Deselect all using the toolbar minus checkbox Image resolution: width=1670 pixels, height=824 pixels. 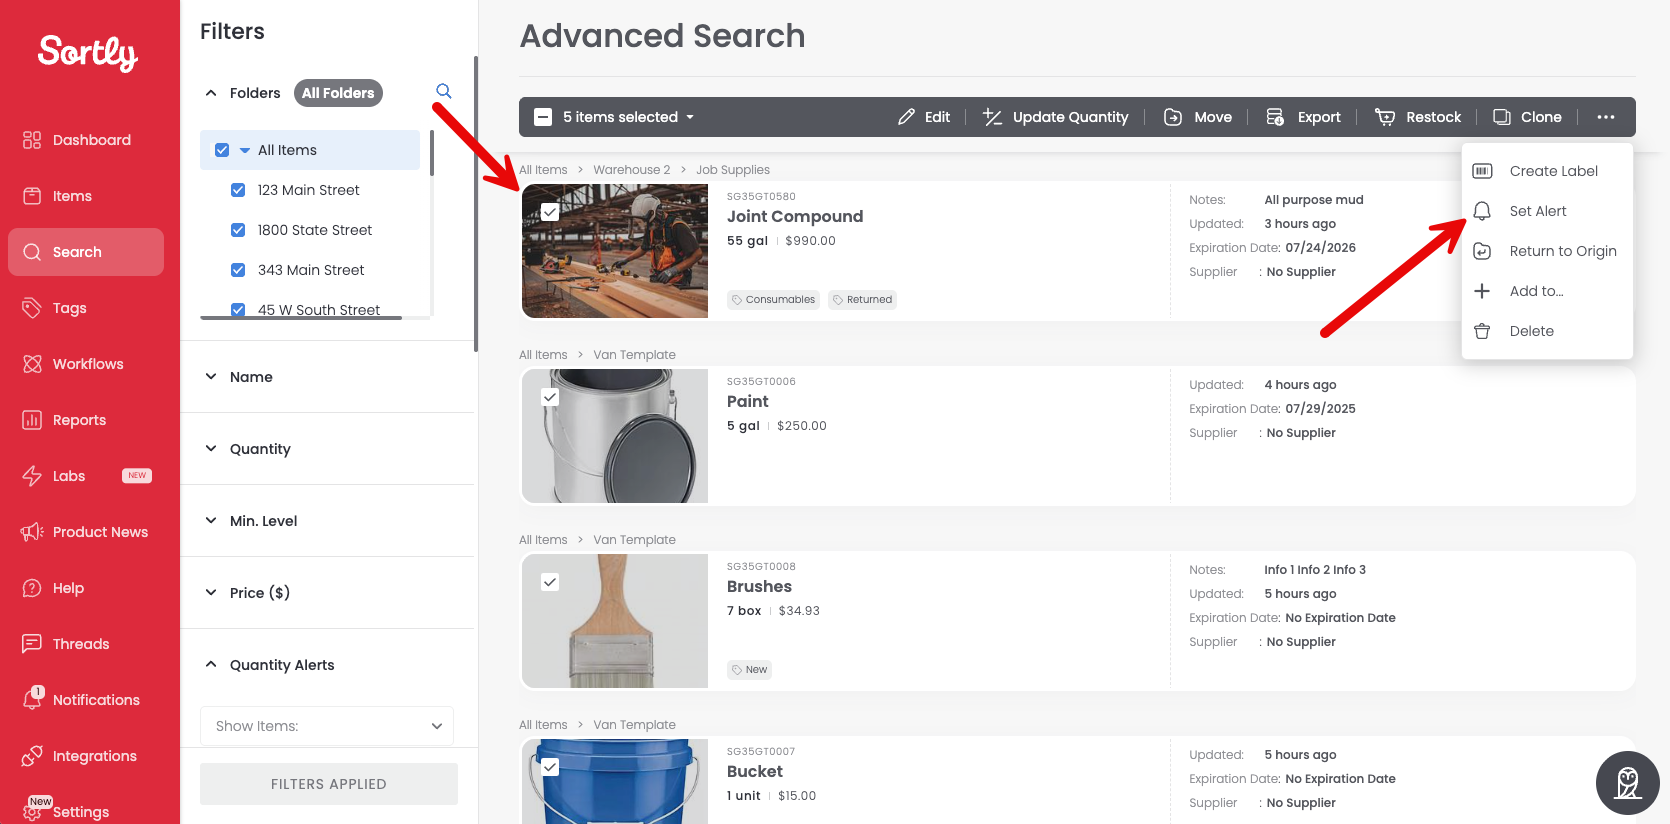coord(543,117)
